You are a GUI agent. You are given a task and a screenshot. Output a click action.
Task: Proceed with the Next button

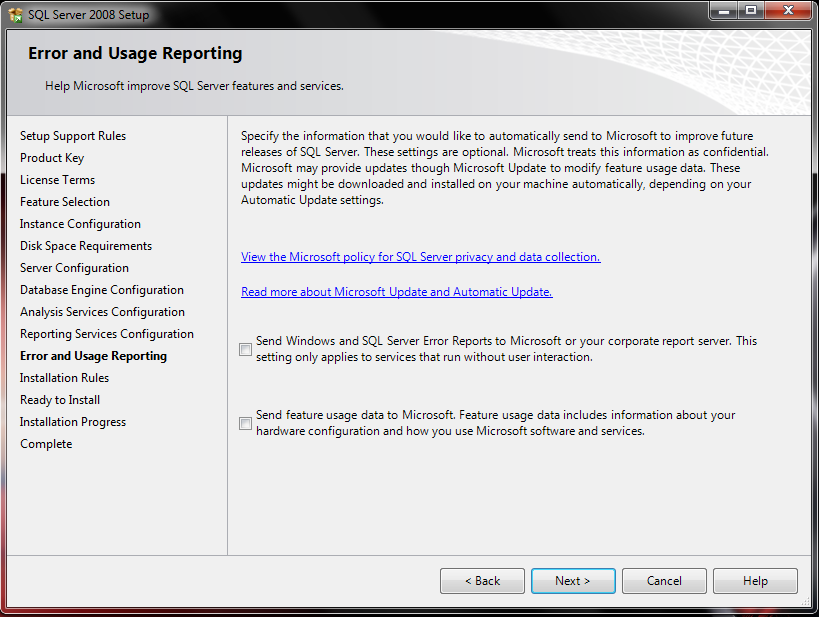coord(573,581)
